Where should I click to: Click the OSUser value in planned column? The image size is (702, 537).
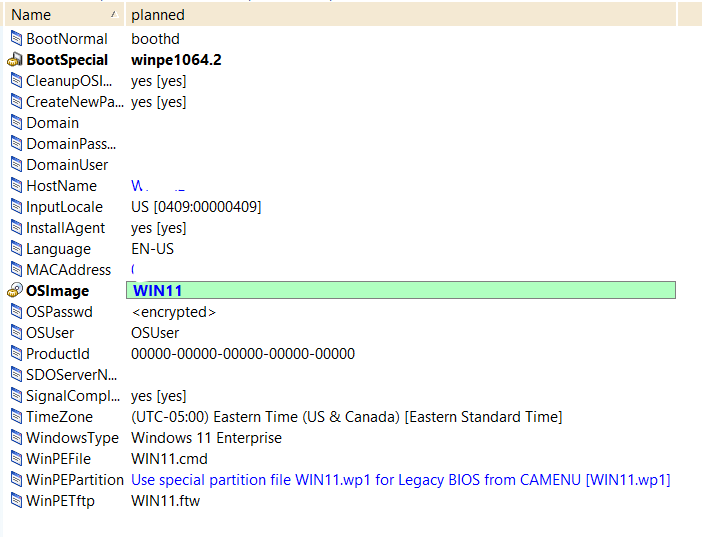point(155,333)
